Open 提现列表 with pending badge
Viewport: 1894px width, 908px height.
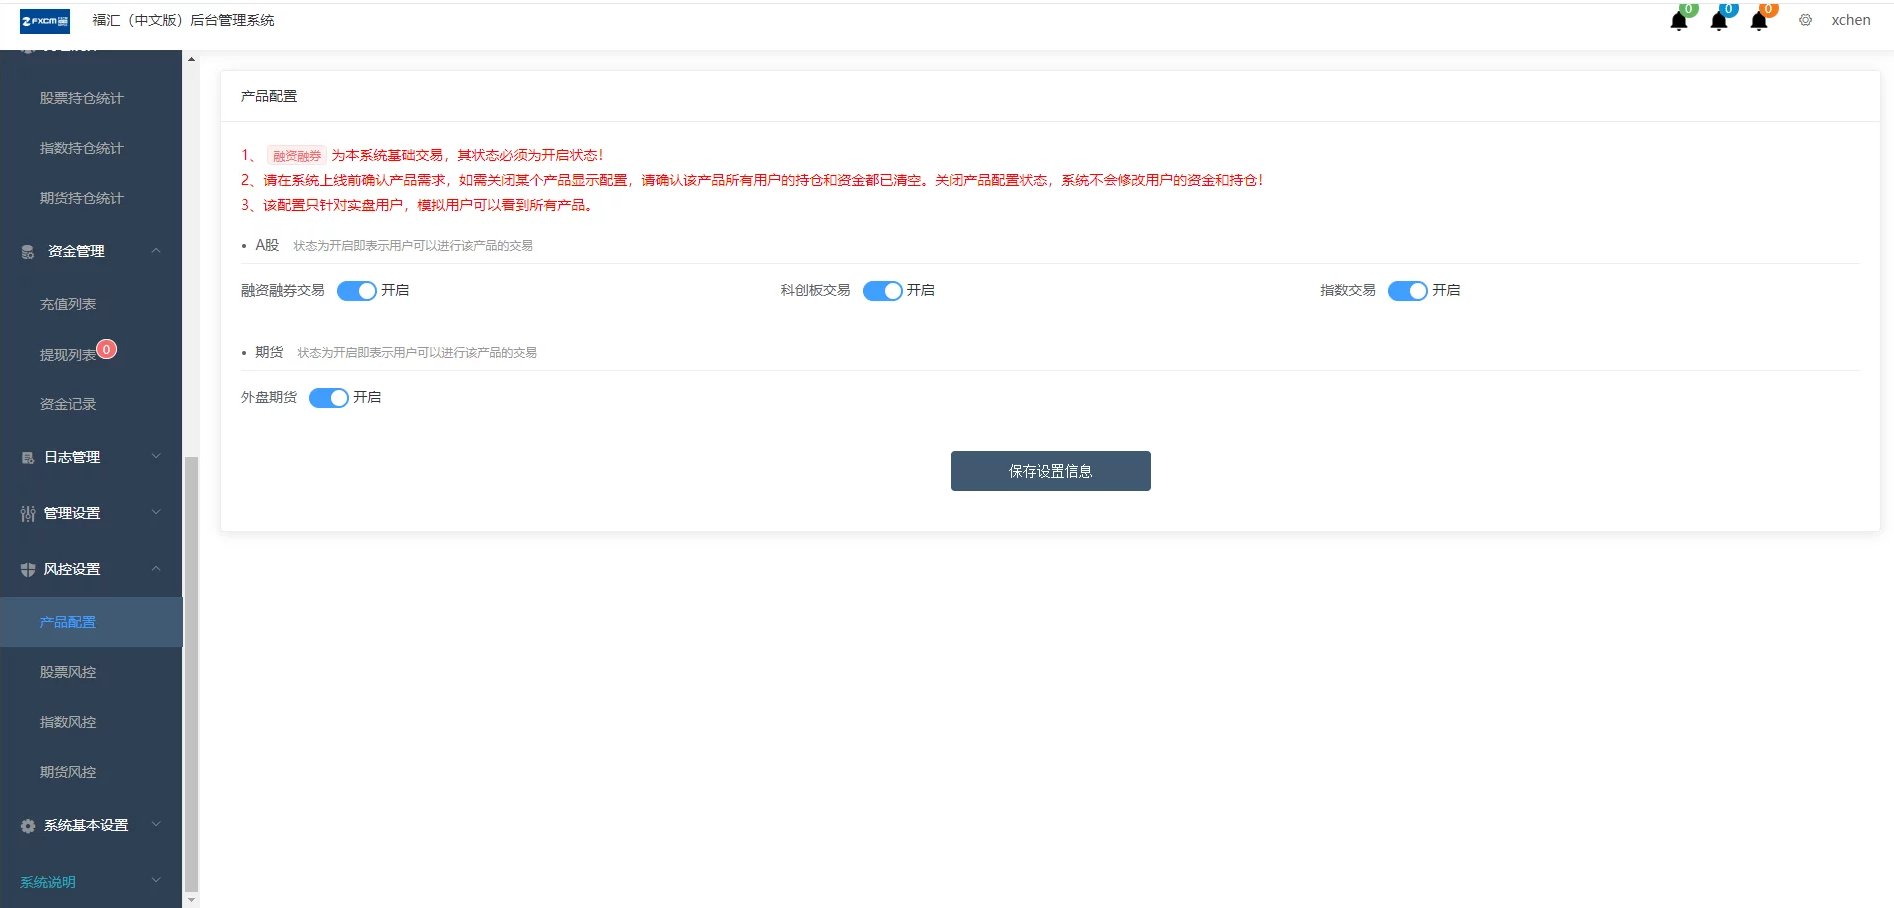click(x=66, y=354)
